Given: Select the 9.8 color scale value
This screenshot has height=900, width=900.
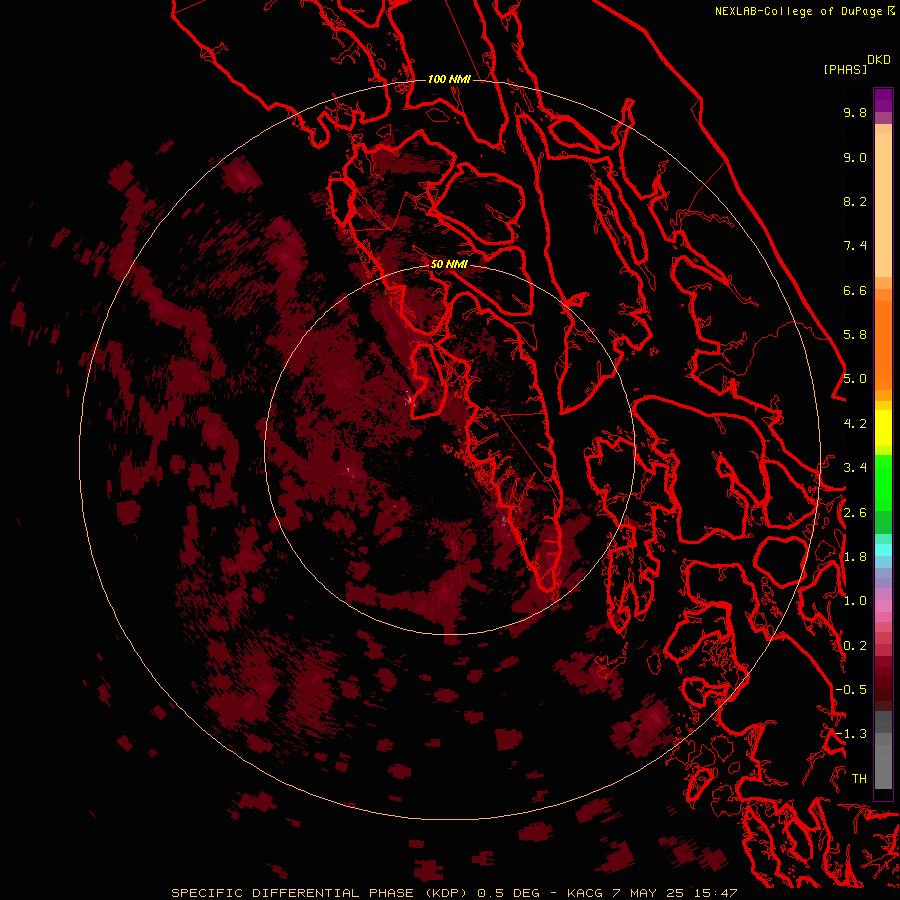Looking at the screenshot, I should click(855, 113).
